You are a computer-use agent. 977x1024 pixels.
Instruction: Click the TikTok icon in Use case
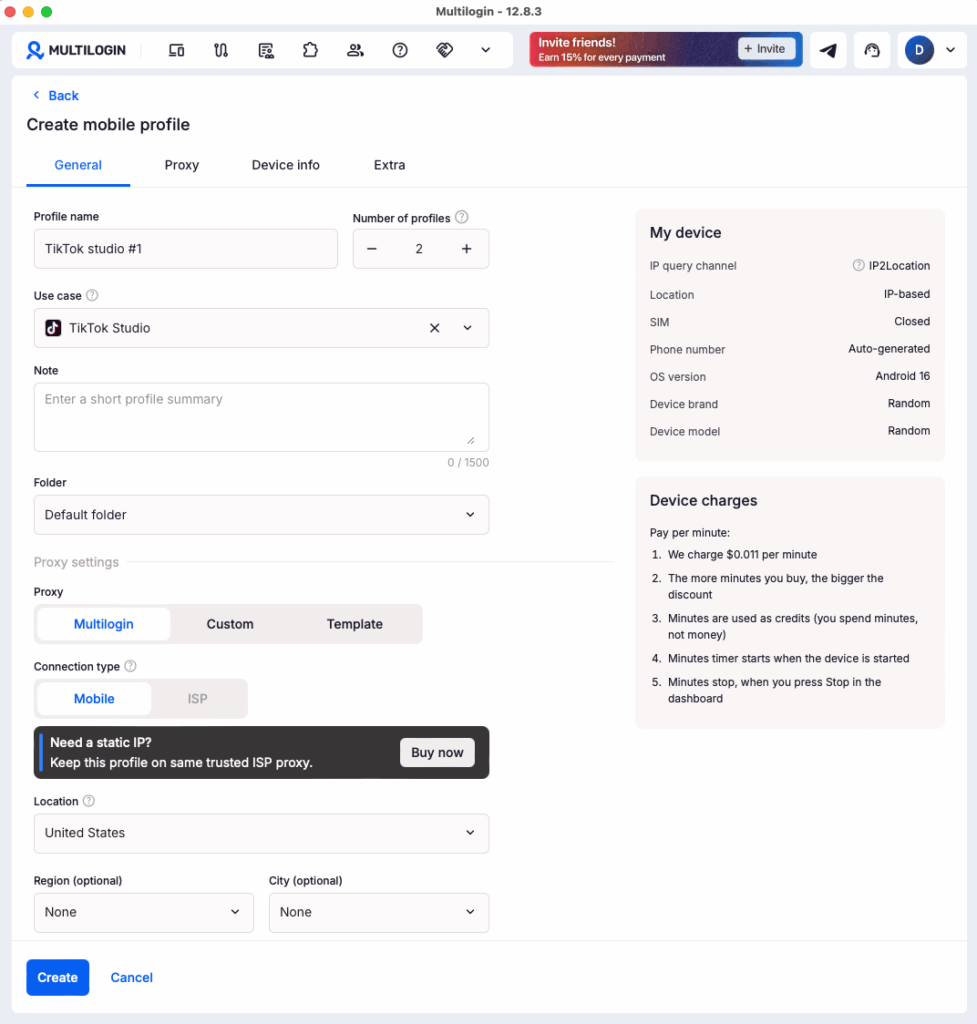[53, 328]
